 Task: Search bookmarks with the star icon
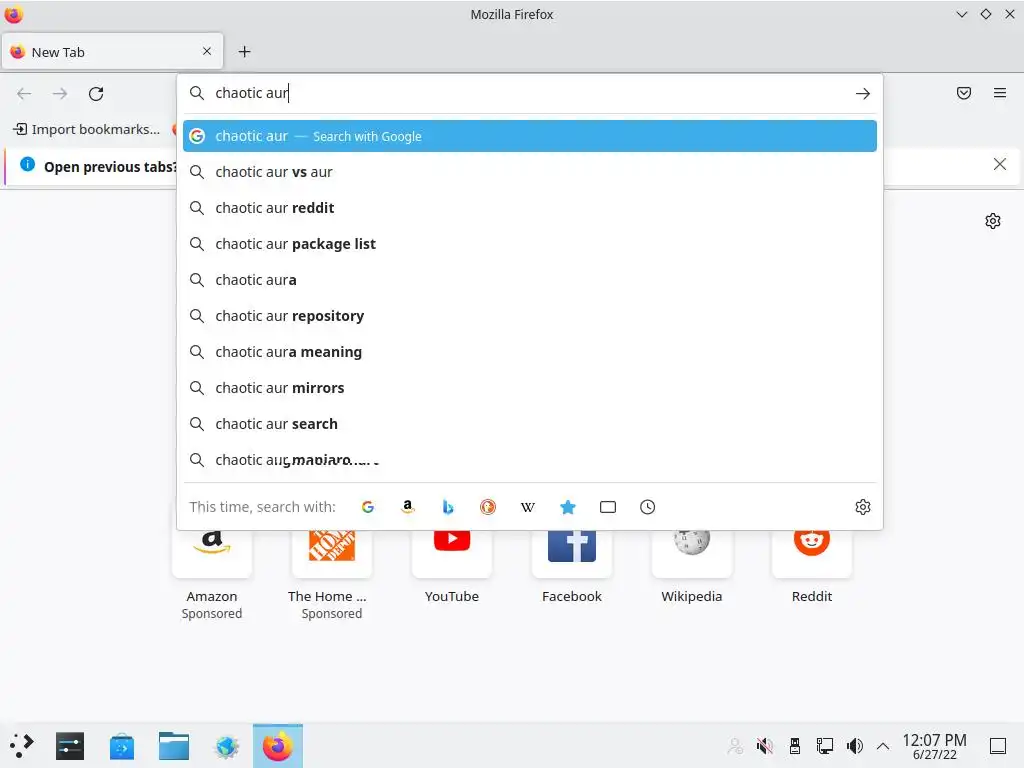pos(568,507)
